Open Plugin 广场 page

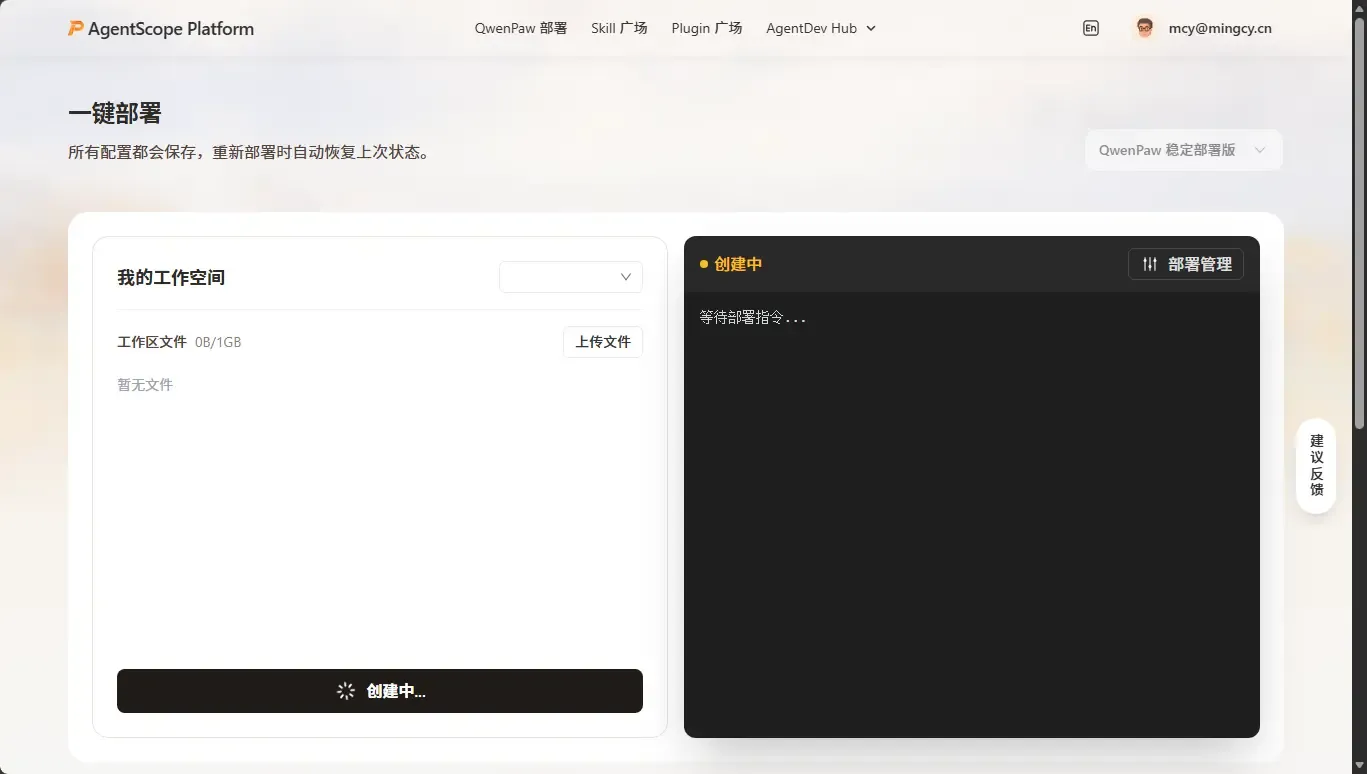click(x=707, y=28)
